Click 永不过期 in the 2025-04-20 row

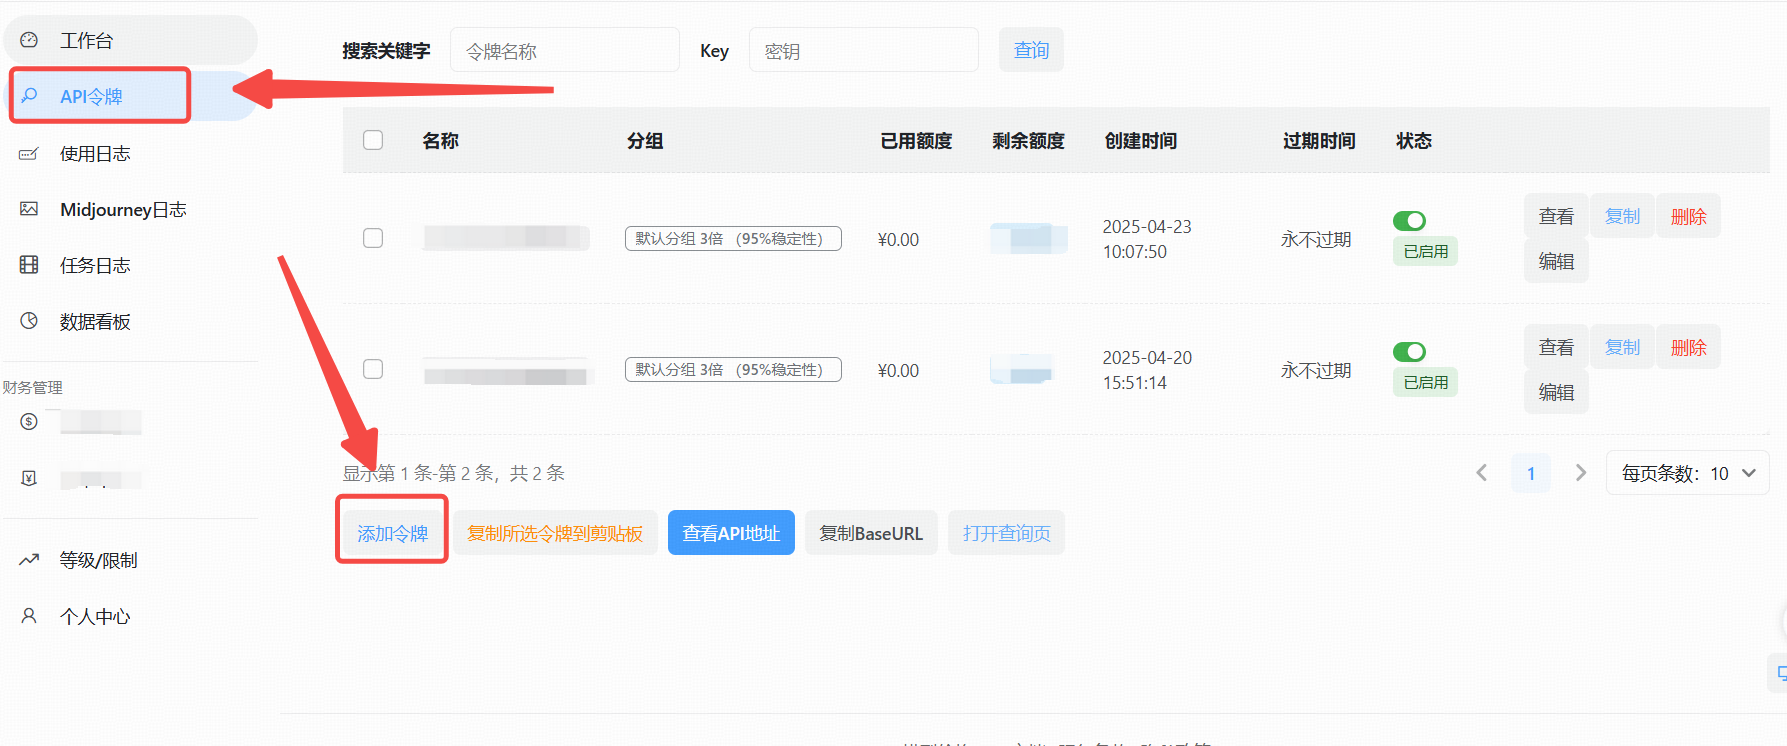coord(1316,370)
